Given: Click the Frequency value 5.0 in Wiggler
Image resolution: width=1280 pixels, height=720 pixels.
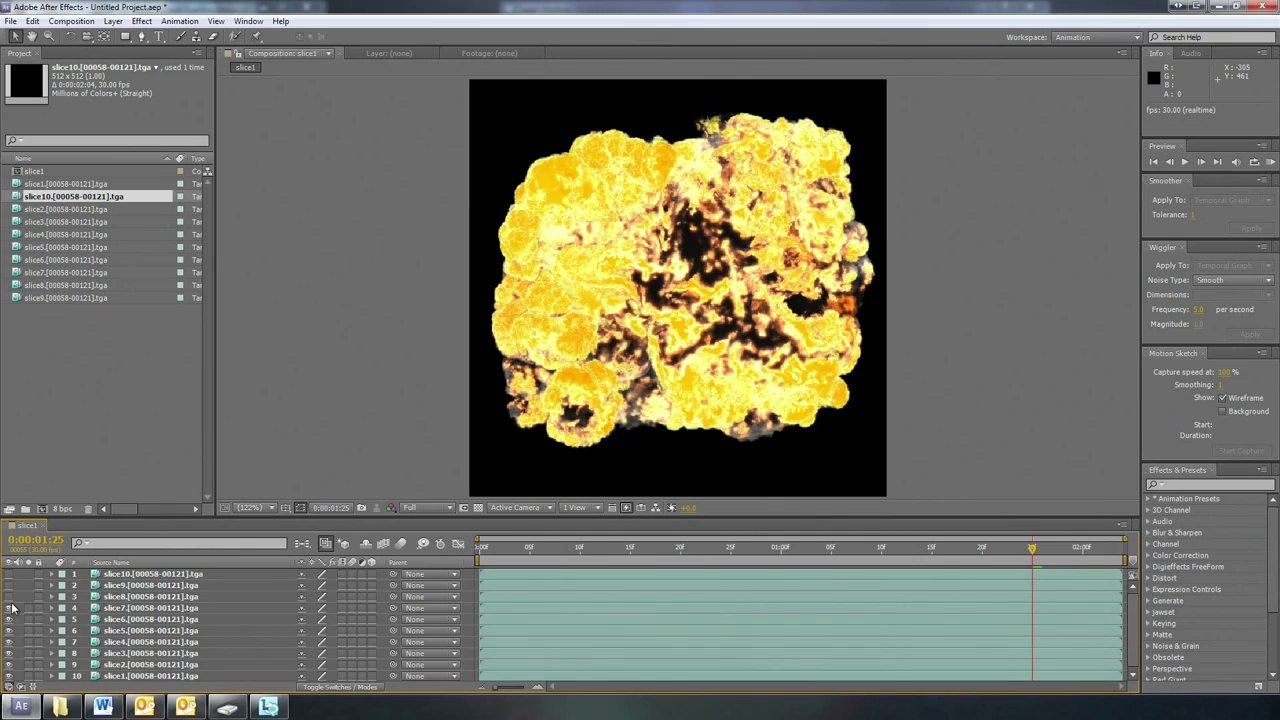Looking at the screenshot, I should pos(1198,310).
